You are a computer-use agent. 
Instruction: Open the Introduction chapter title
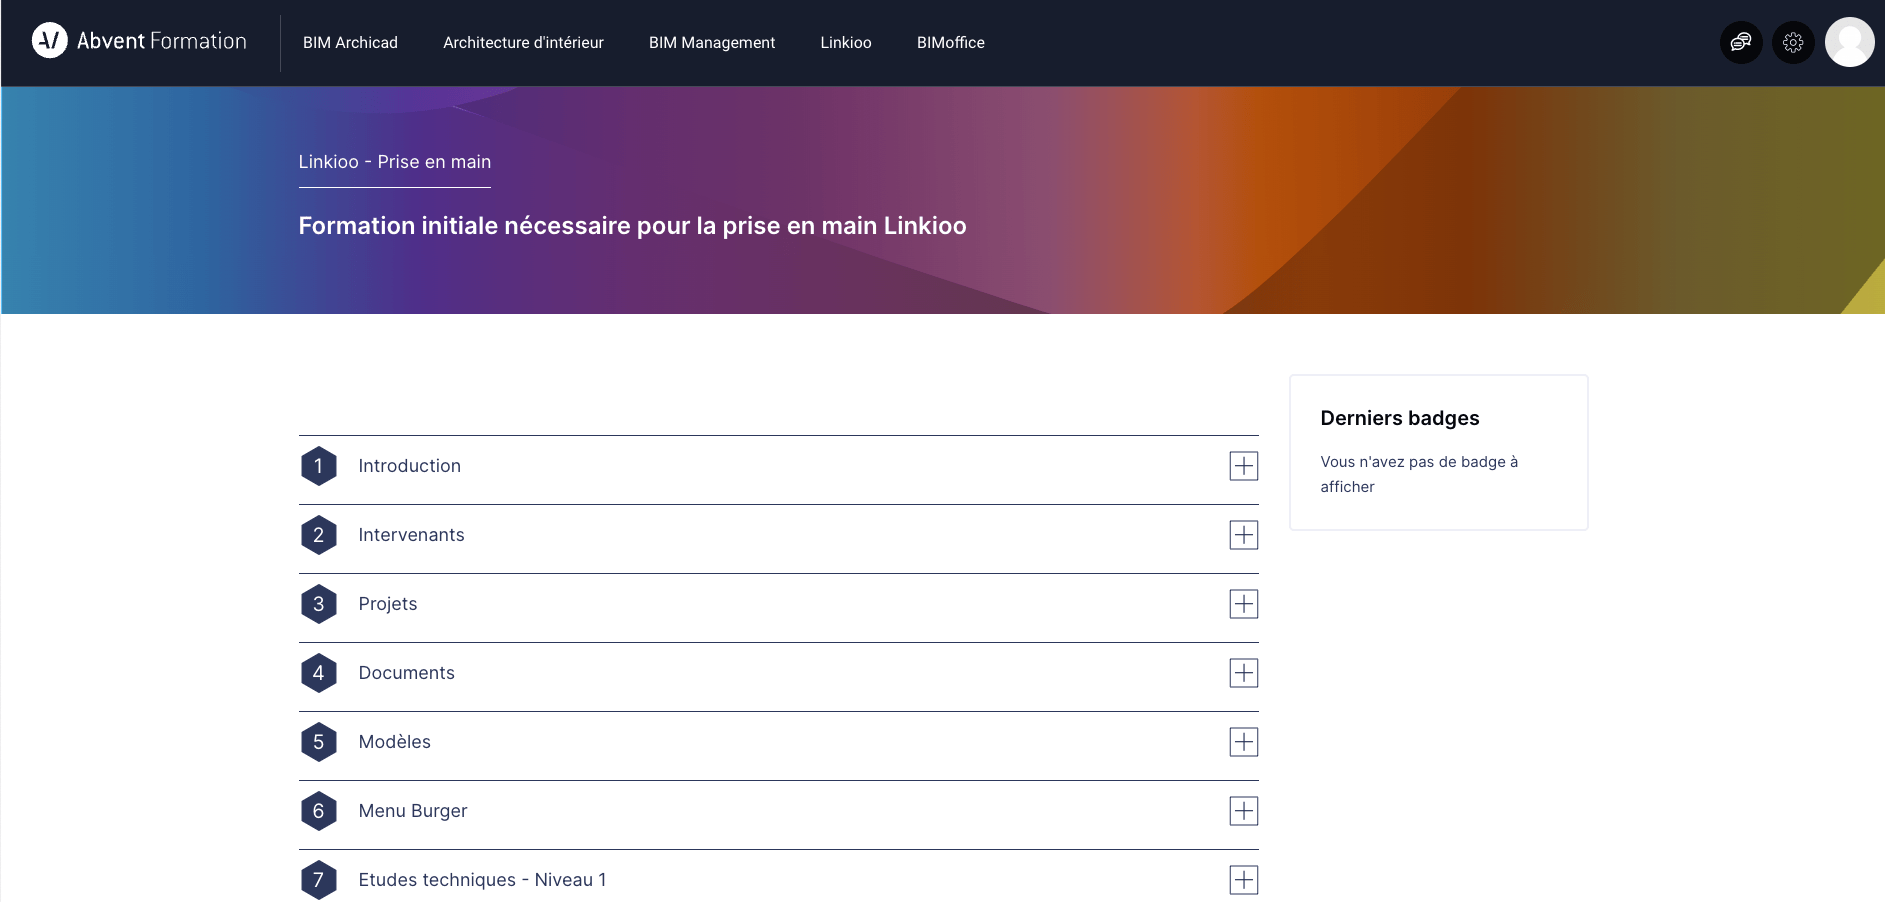pyautogui.click(x=410, y=466)
